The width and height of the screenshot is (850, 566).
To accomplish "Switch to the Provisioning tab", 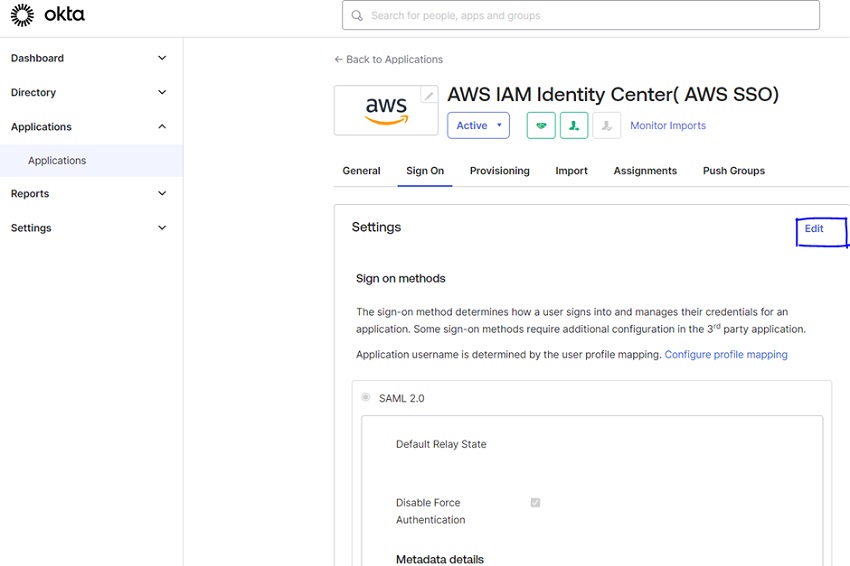I will coord(499,171).
